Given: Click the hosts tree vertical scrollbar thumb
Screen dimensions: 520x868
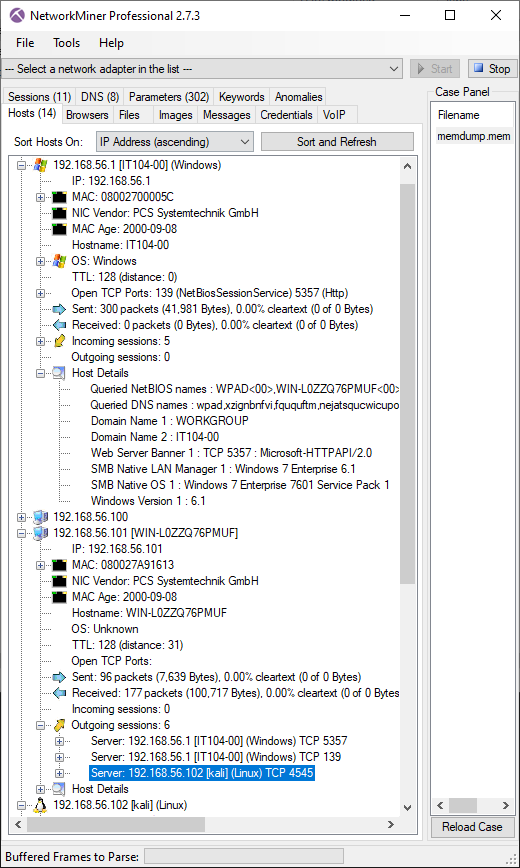Looking at the screenshot, I should coord(407,384).
